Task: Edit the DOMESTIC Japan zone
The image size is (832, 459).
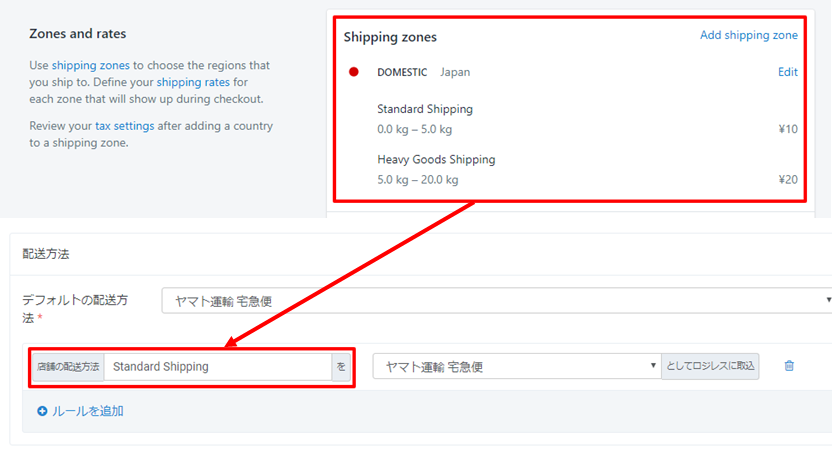Action: (787, 72)
